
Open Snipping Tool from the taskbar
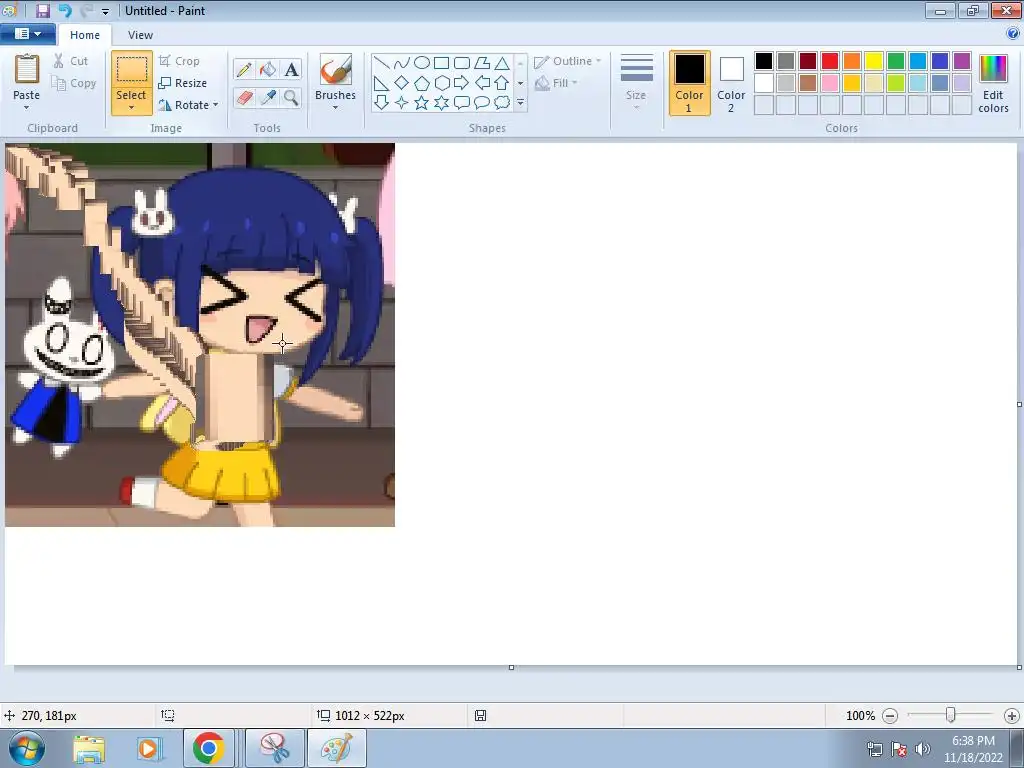[275, 748]
